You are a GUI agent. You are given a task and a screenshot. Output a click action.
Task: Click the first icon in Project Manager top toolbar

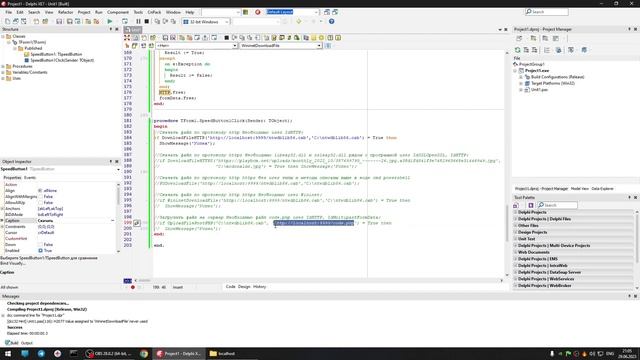519,38
